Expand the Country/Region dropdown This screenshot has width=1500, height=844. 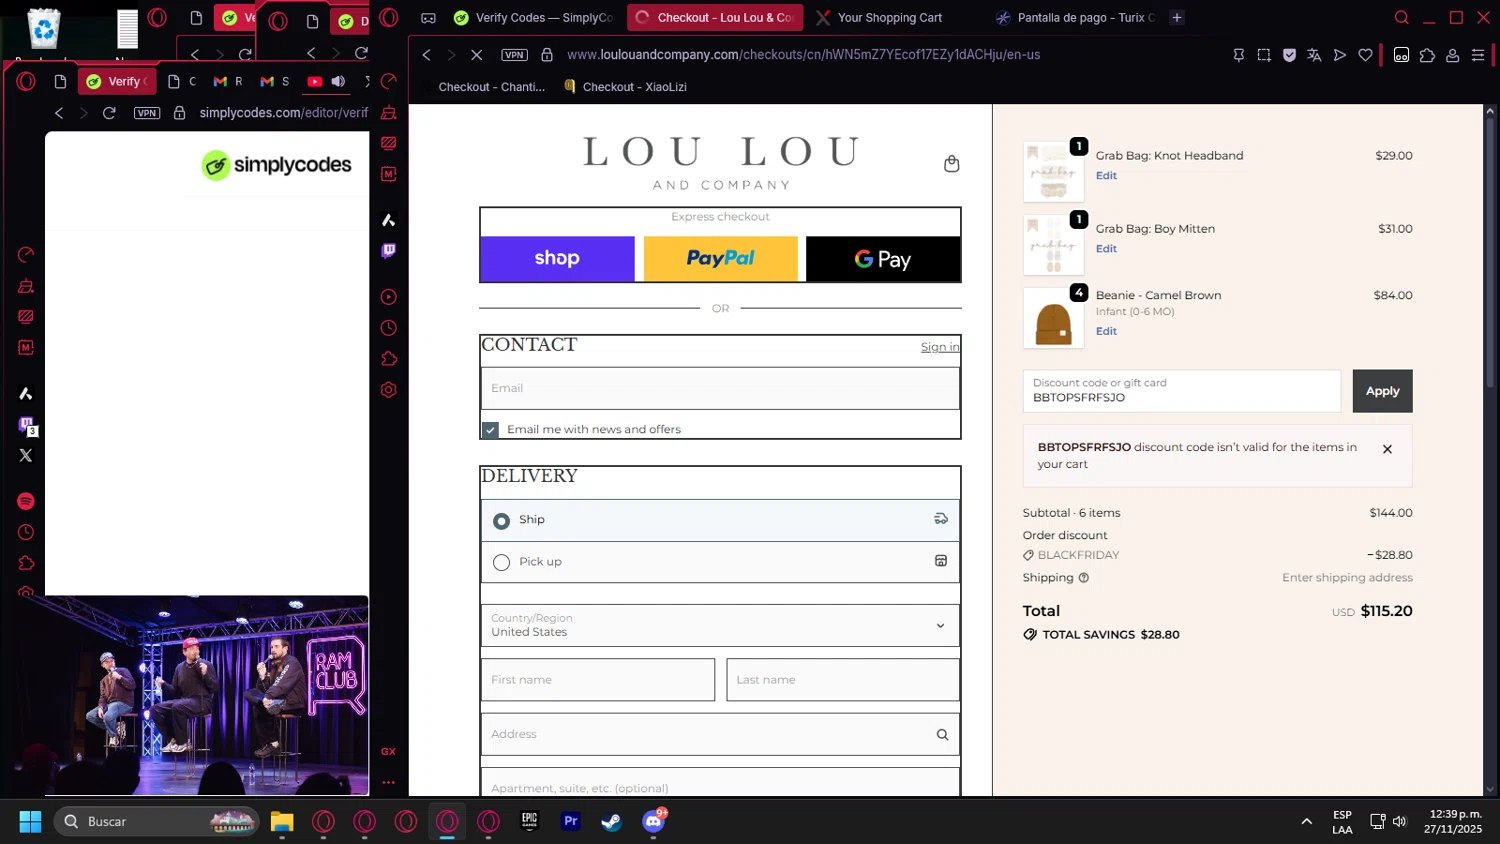click(x=720, y=625)
